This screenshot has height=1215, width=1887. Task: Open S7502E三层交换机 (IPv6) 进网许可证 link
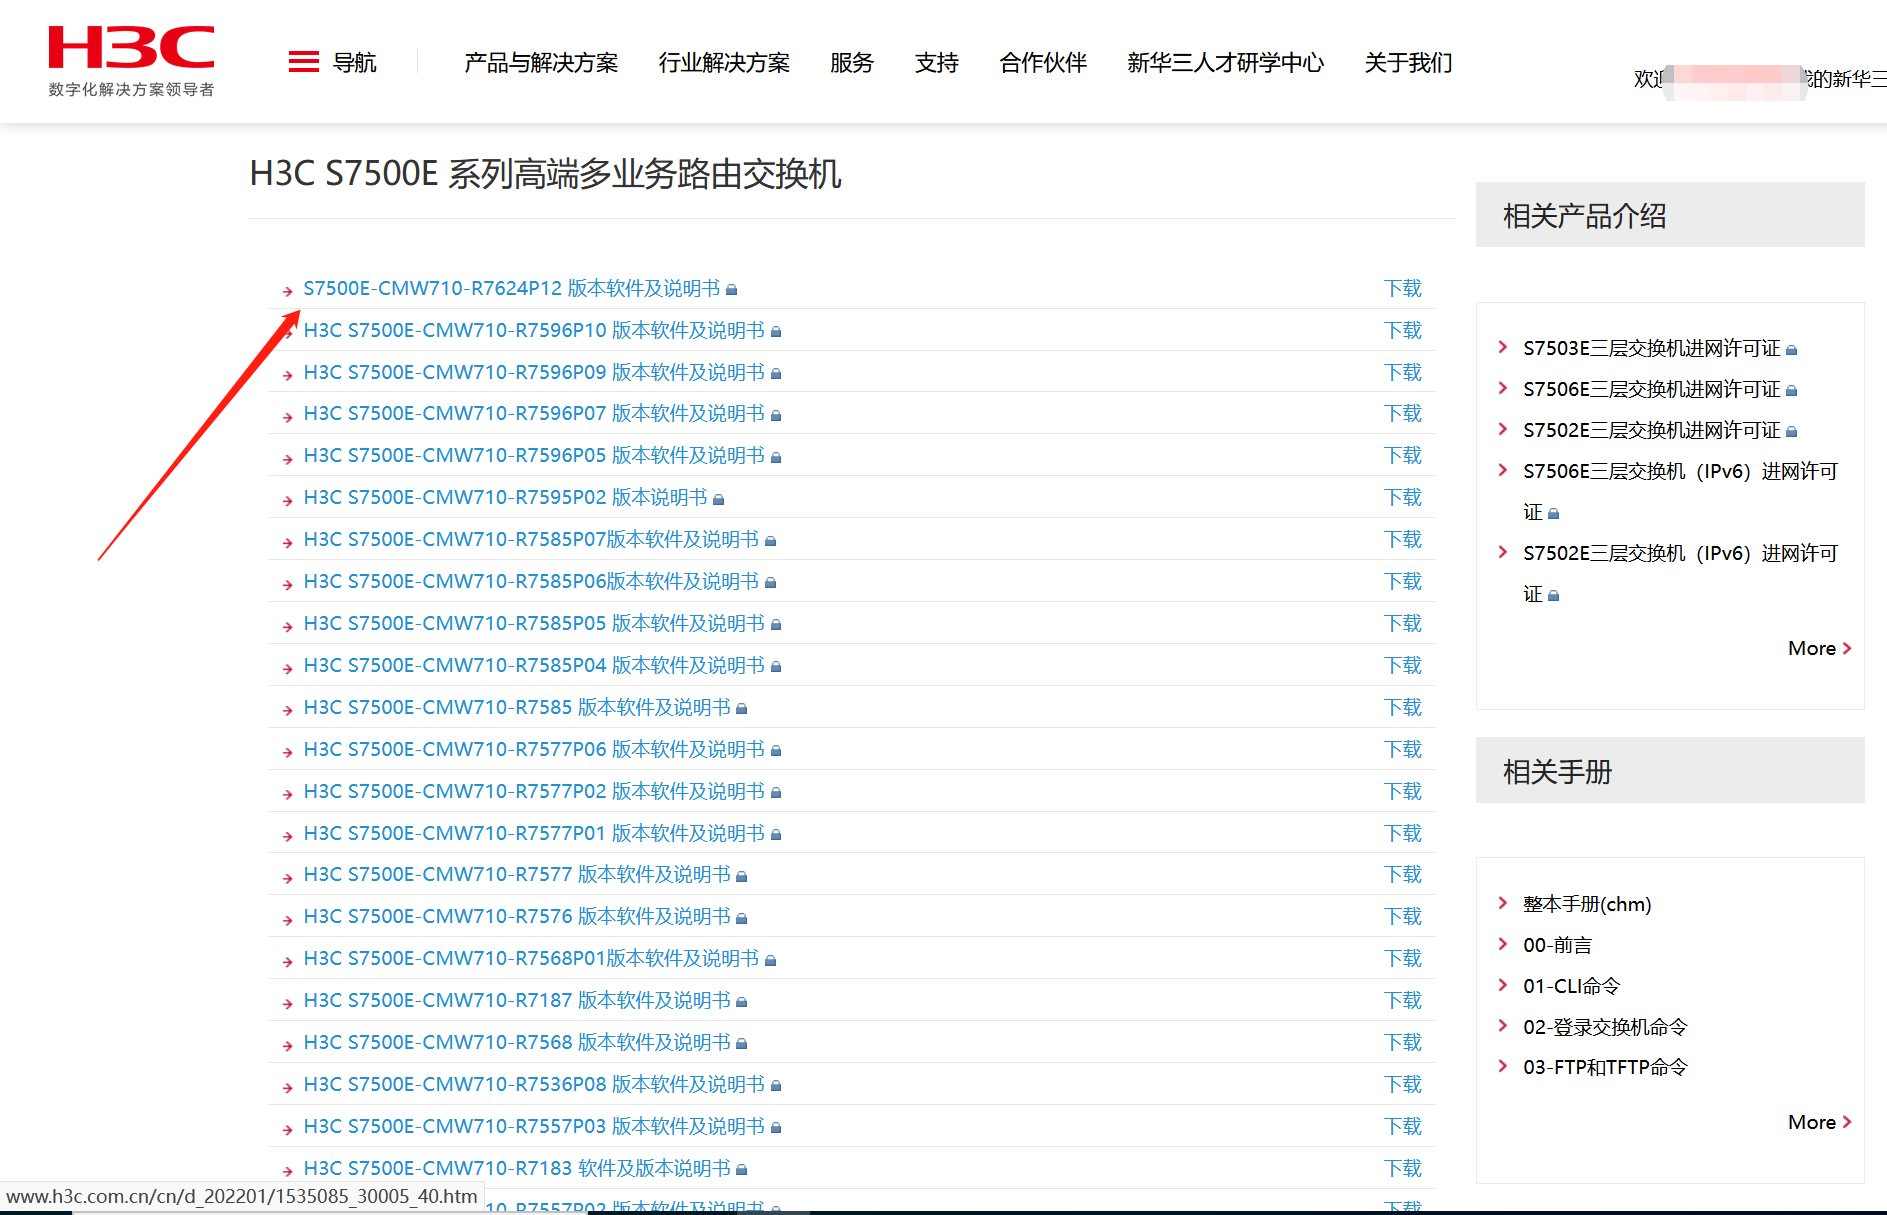(1681, 574)
